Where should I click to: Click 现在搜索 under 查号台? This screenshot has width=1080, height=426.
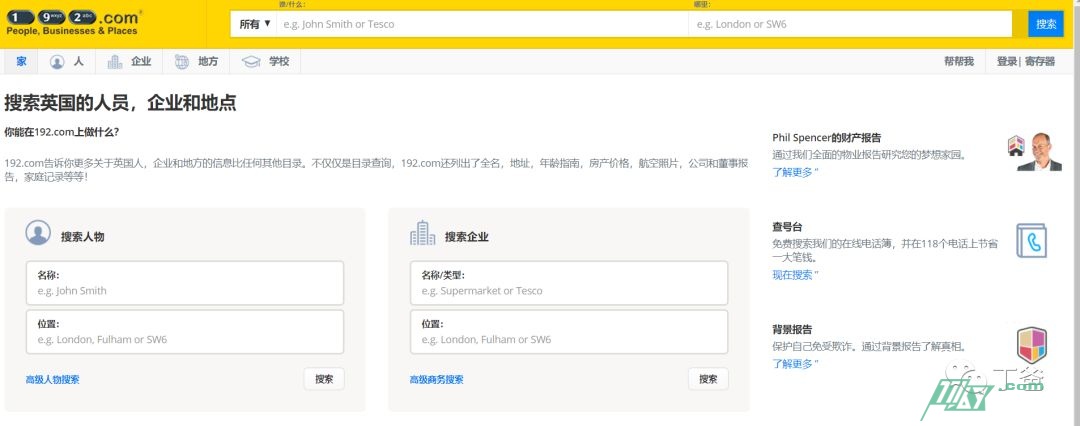point(795,274)
